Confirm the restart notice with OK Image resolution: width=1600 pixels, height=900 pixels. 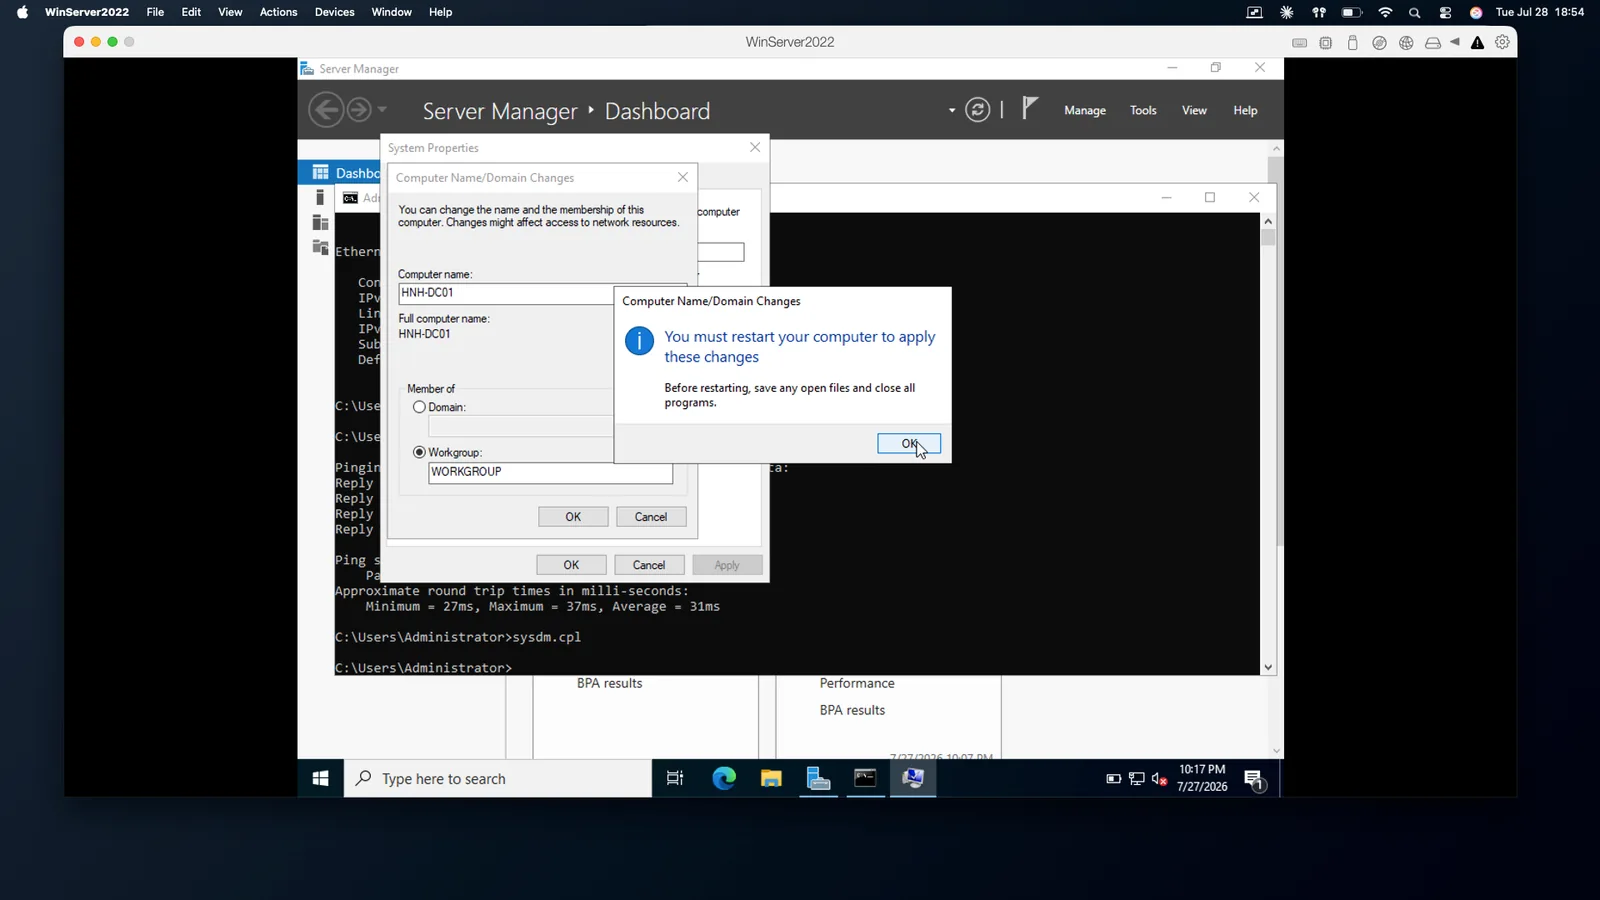click(x=908, y=443)
